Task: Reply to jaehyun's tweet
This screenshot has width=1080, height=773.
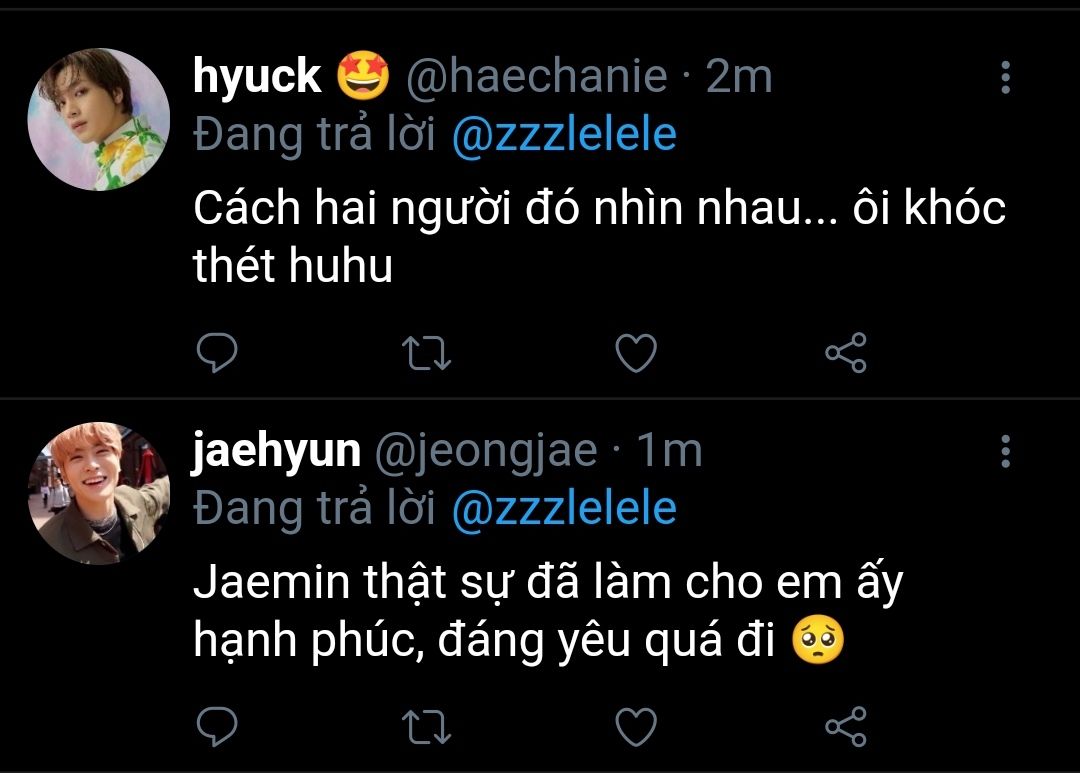Action: click(217, 727)
